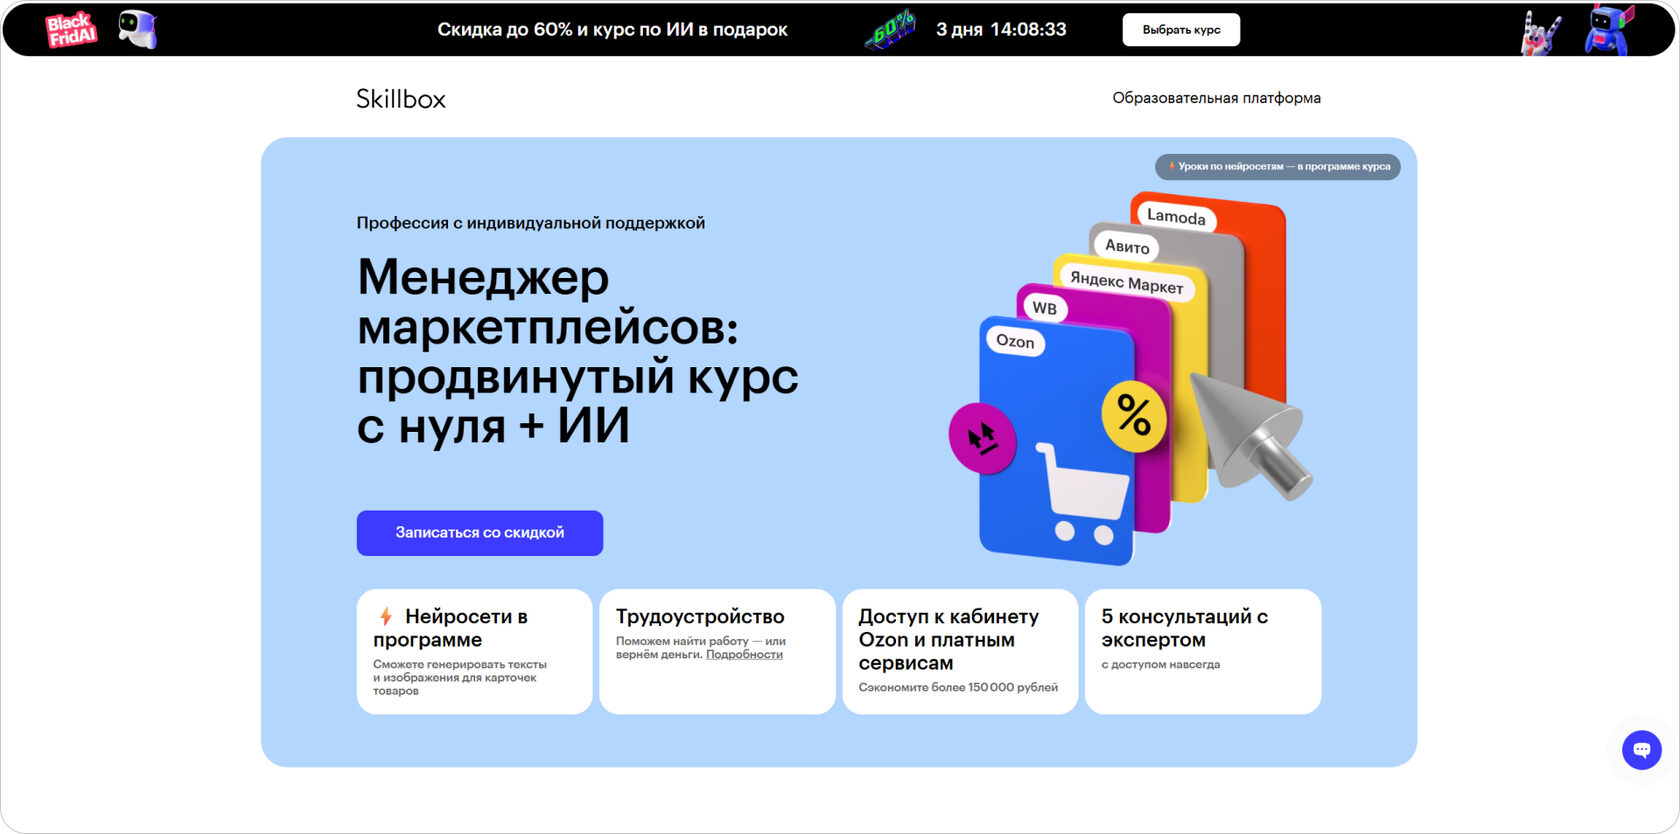
Task: Click Образовательная платформа text
Action: click(1216, 98)
